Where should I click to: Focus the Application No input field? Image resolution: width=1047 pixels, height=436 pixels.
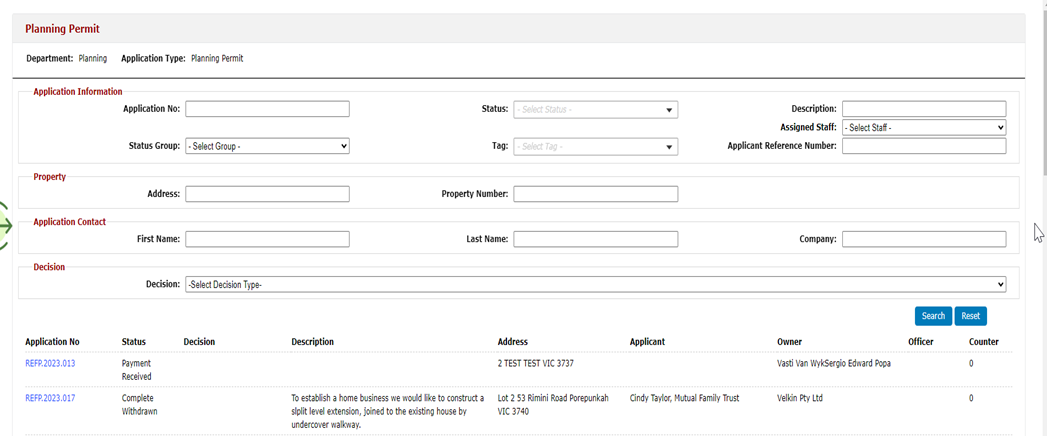267,109
